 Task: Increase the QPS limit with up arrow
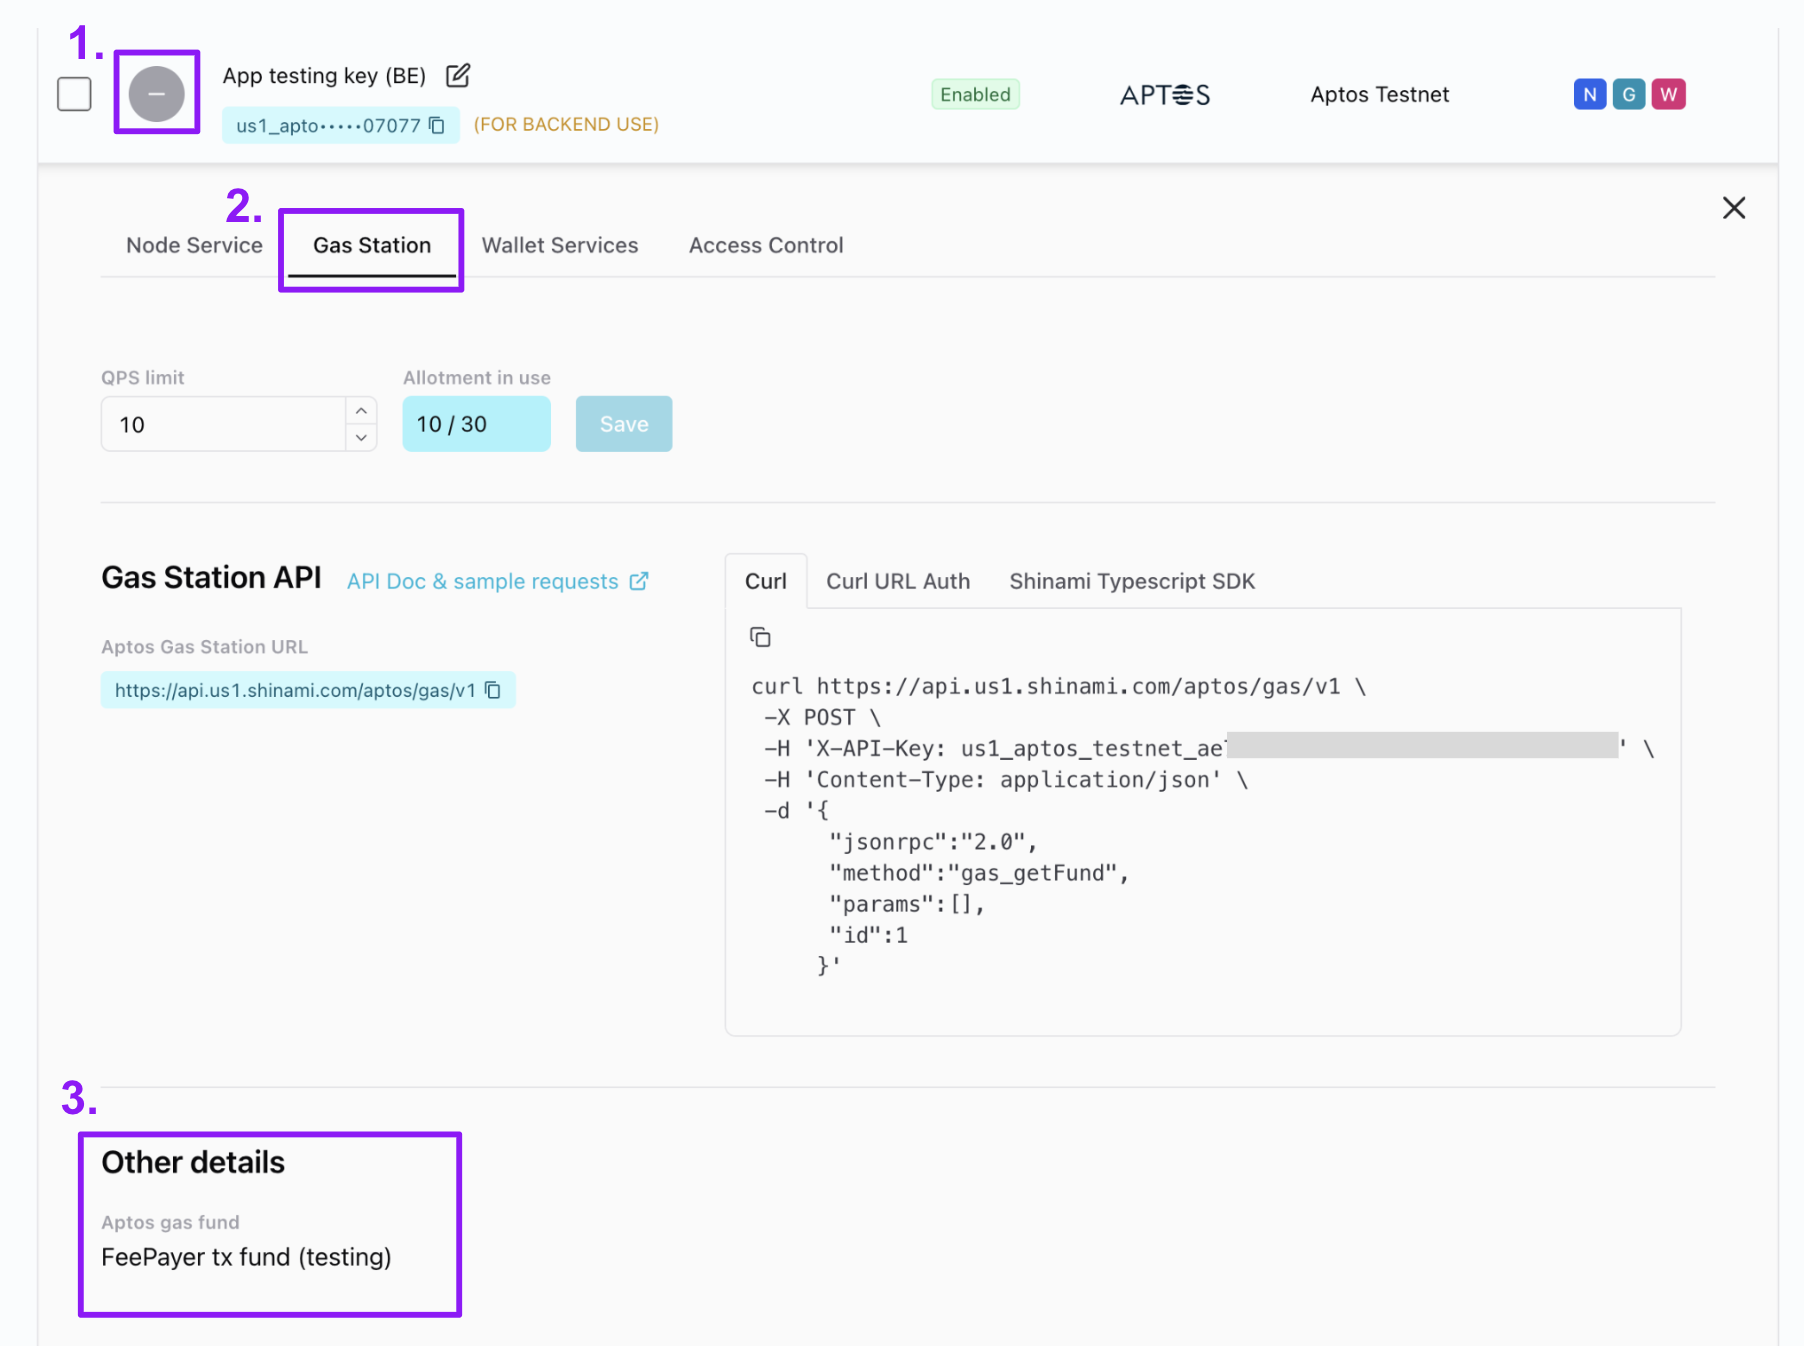(x=361, y=411)
